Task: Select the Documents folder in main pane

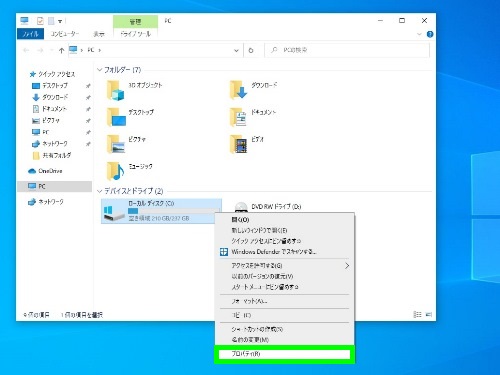Action: click(x=253, y=117)
